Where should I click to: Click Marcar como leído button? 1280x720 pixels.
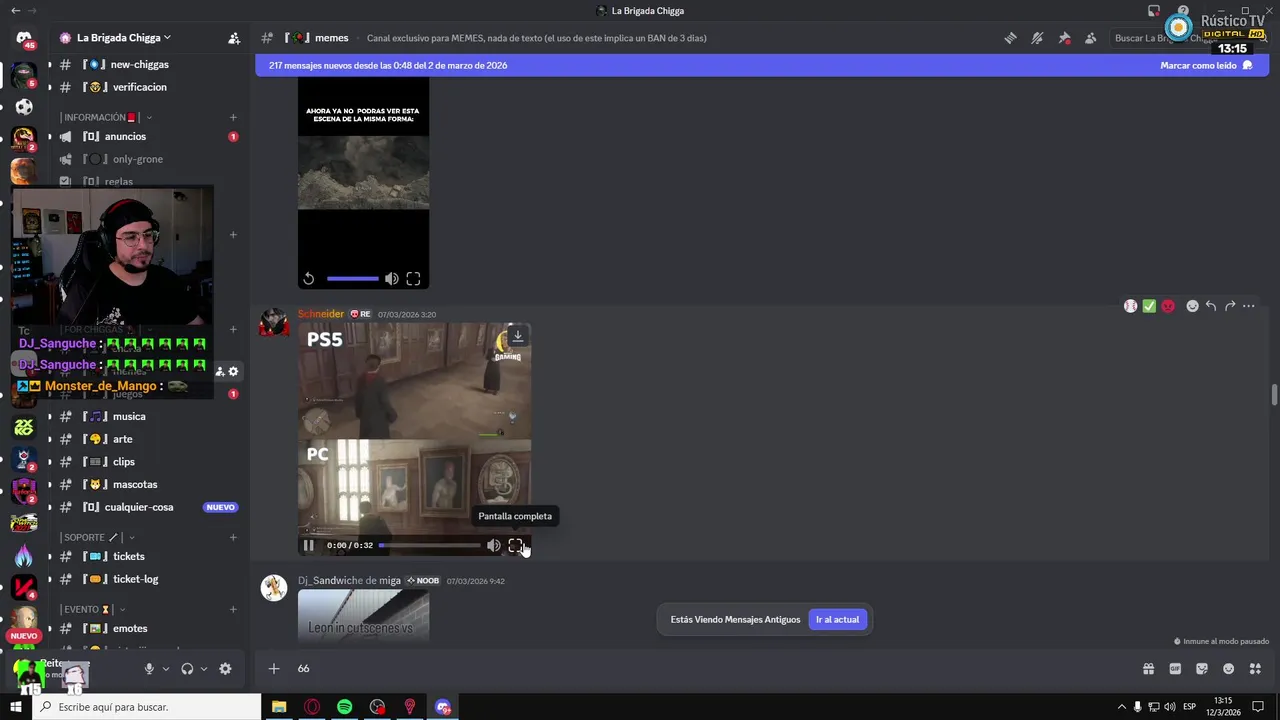[x=1206, y=65]
